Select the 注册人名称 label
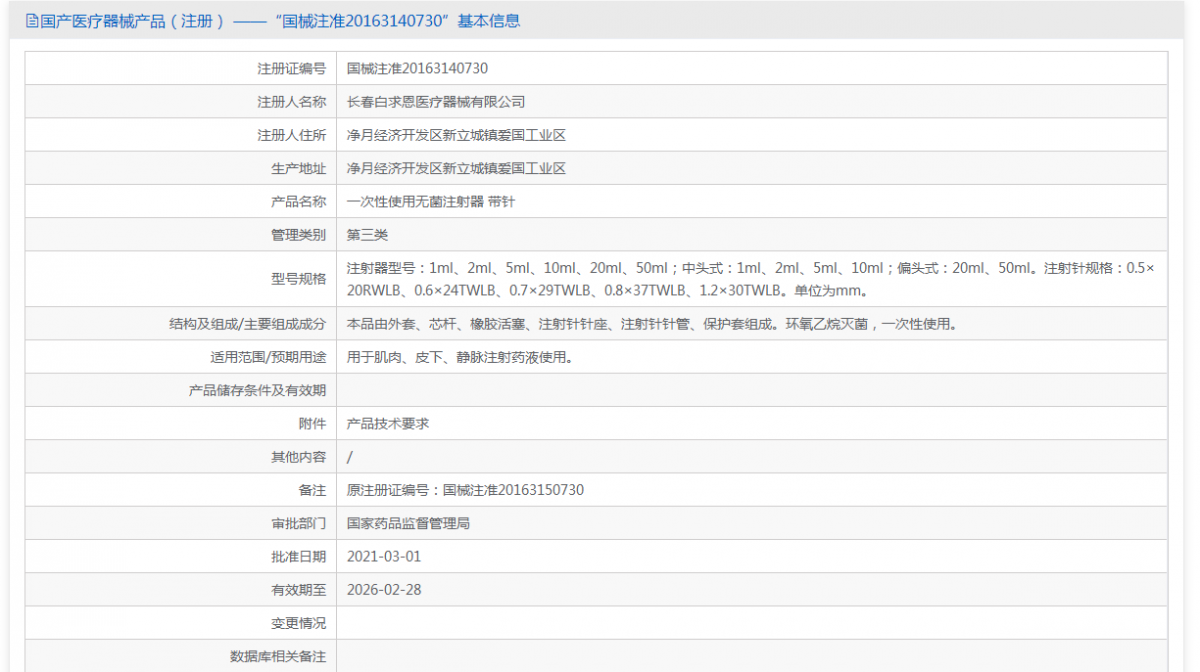Image resolution: width=1200 pixels, height=672 pixels. tap(292, 102)
